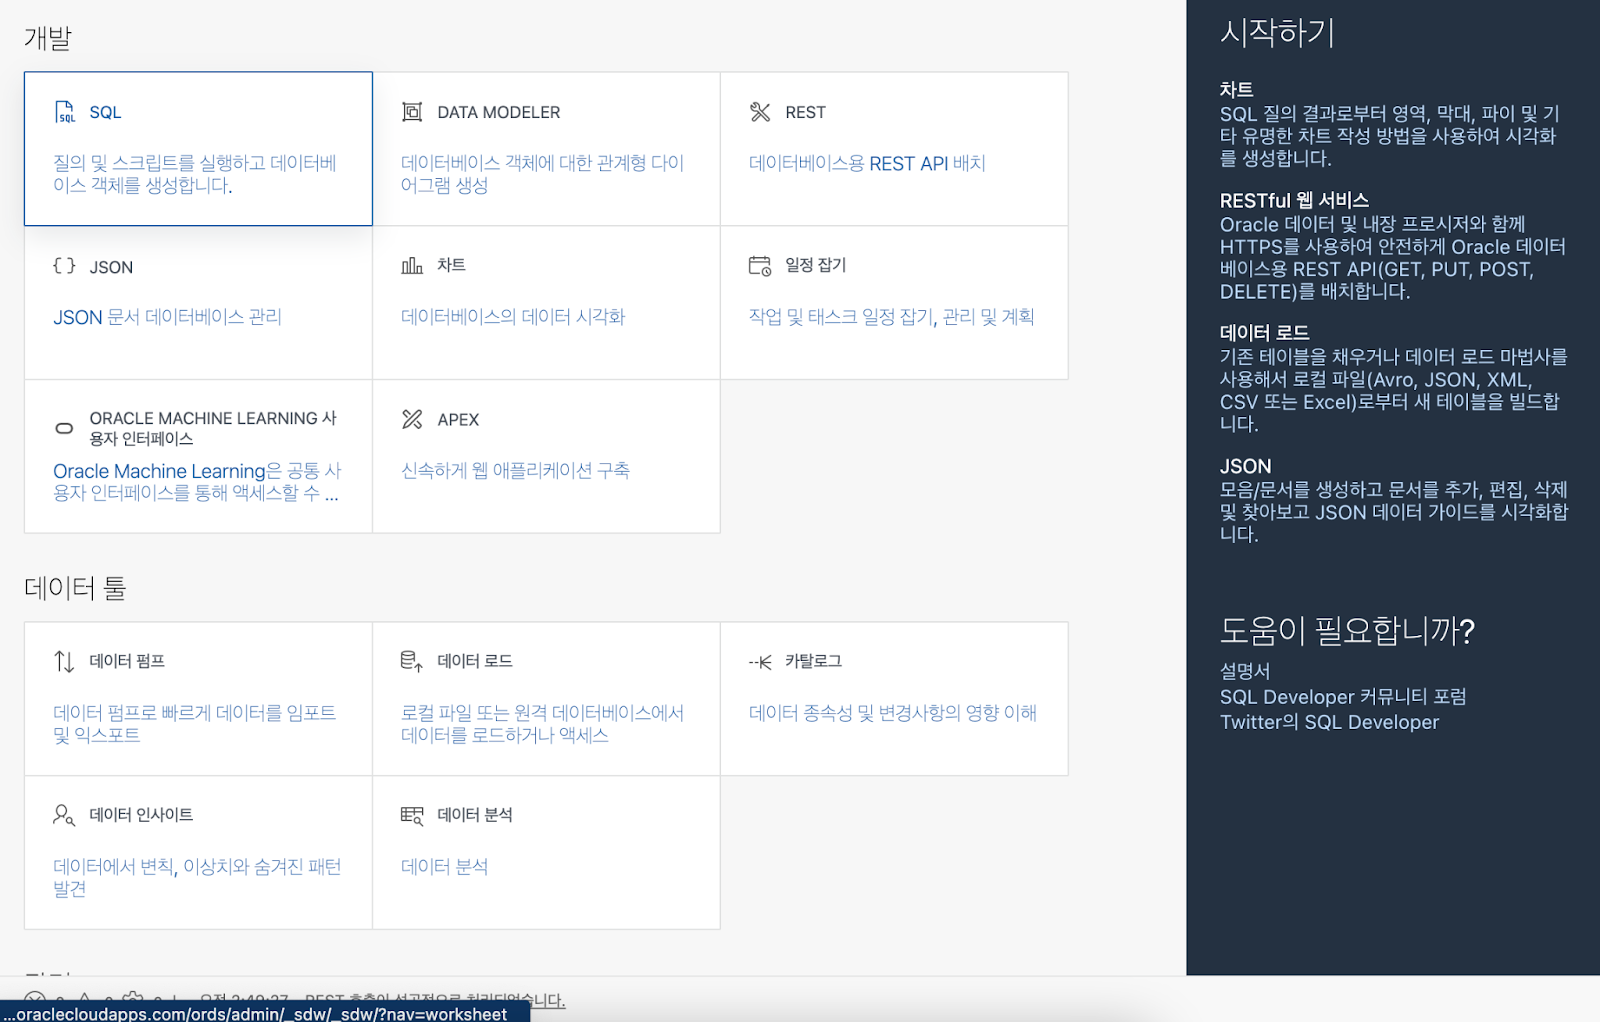This screenshot has height=1022, width=1600.
Task: Click '신속하게 웹 애플리케이션 구축' description
Action: 515,470
